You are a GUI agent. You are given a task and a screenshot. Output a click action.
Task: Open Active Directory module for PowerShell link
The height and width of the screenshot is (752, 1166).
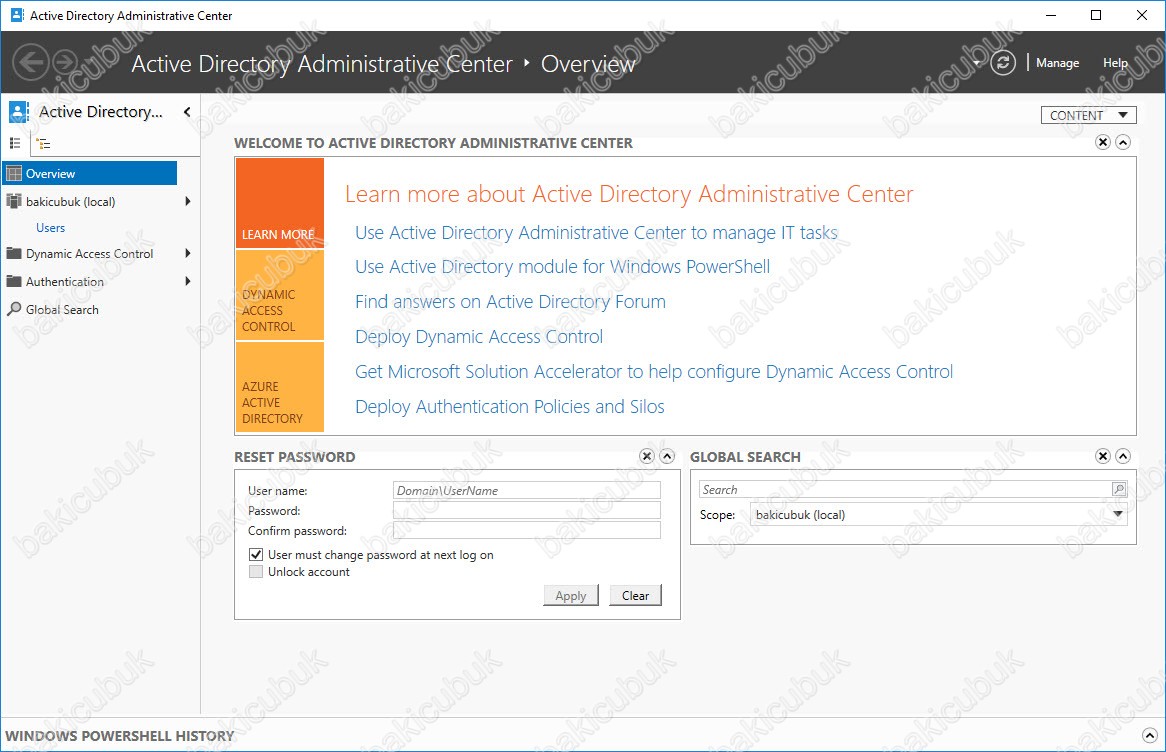pyautogui.click(x=562, y=266)
